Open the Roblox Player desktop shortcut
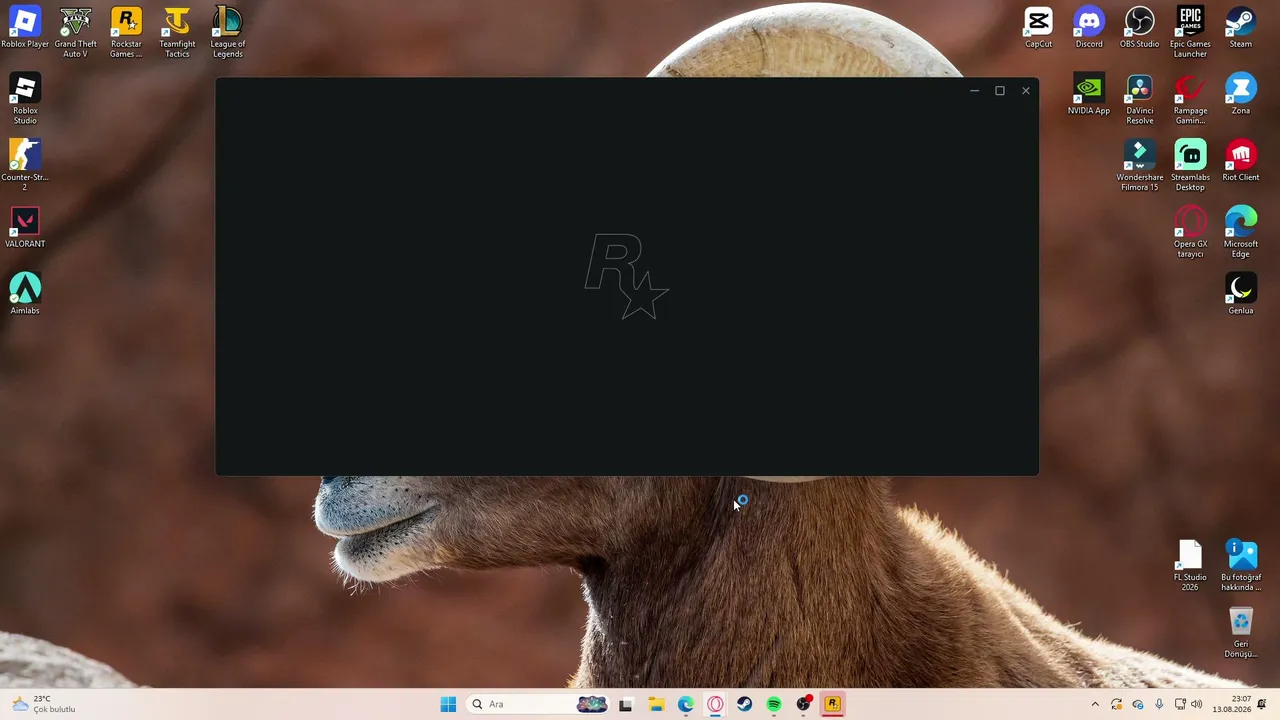The image size is (1280, 720). pyautogui.click(x=25, y=28)
